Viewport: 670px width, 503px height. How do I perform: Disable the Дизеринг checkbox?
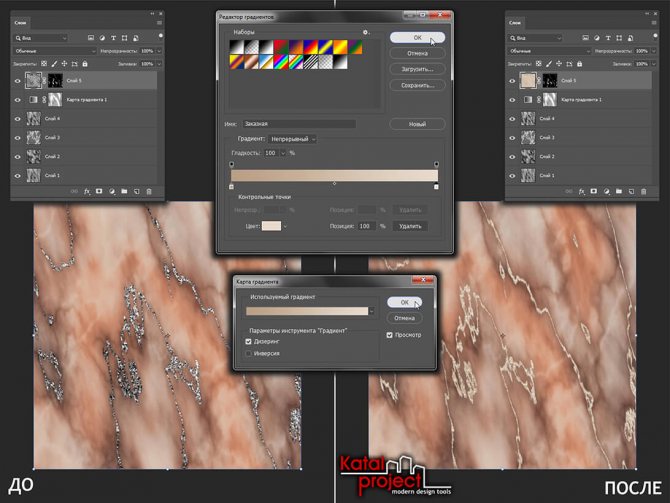pos(249,341)
